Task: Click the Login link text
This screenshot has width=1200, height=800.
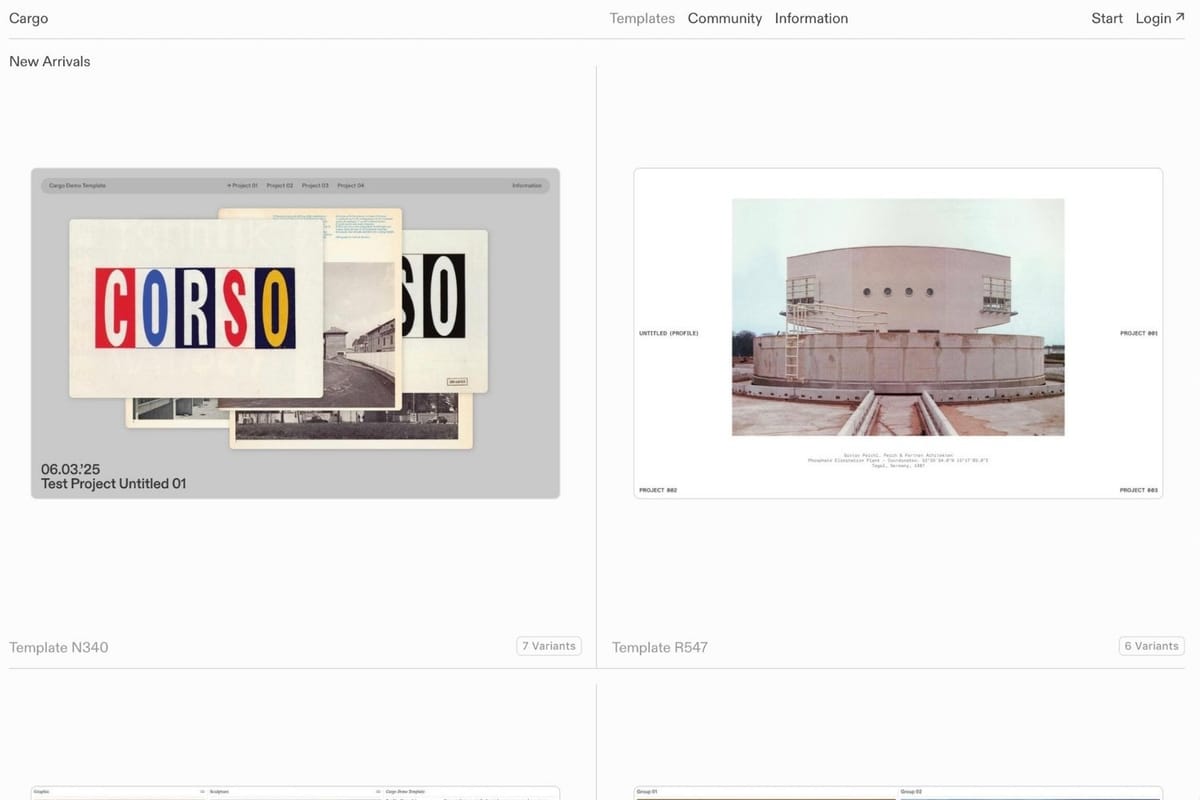Action: tap(1153, 18)
